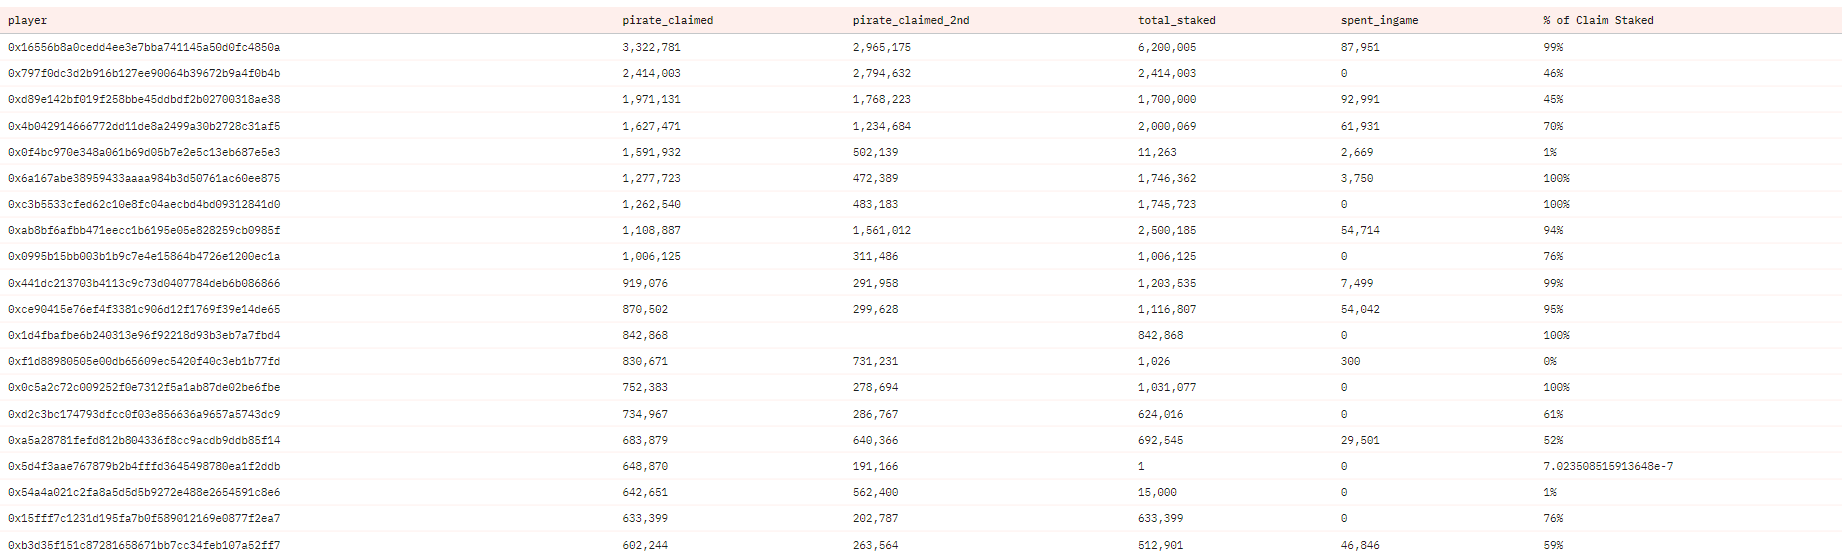
Task: Sort by the player column header
Action: coord(28,20)
